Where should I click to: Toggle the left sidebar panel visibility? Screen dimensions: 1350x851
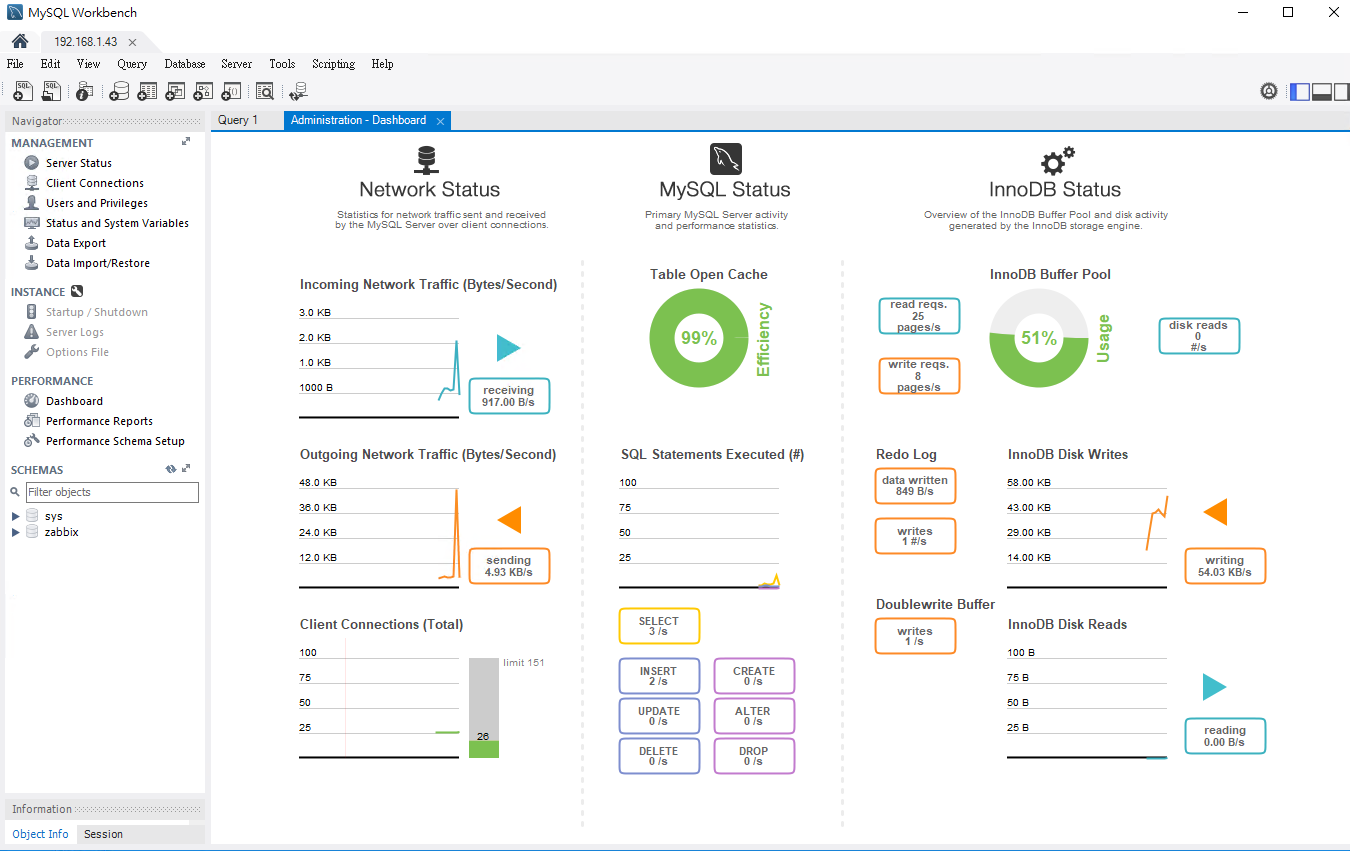tap(1300, 92)
